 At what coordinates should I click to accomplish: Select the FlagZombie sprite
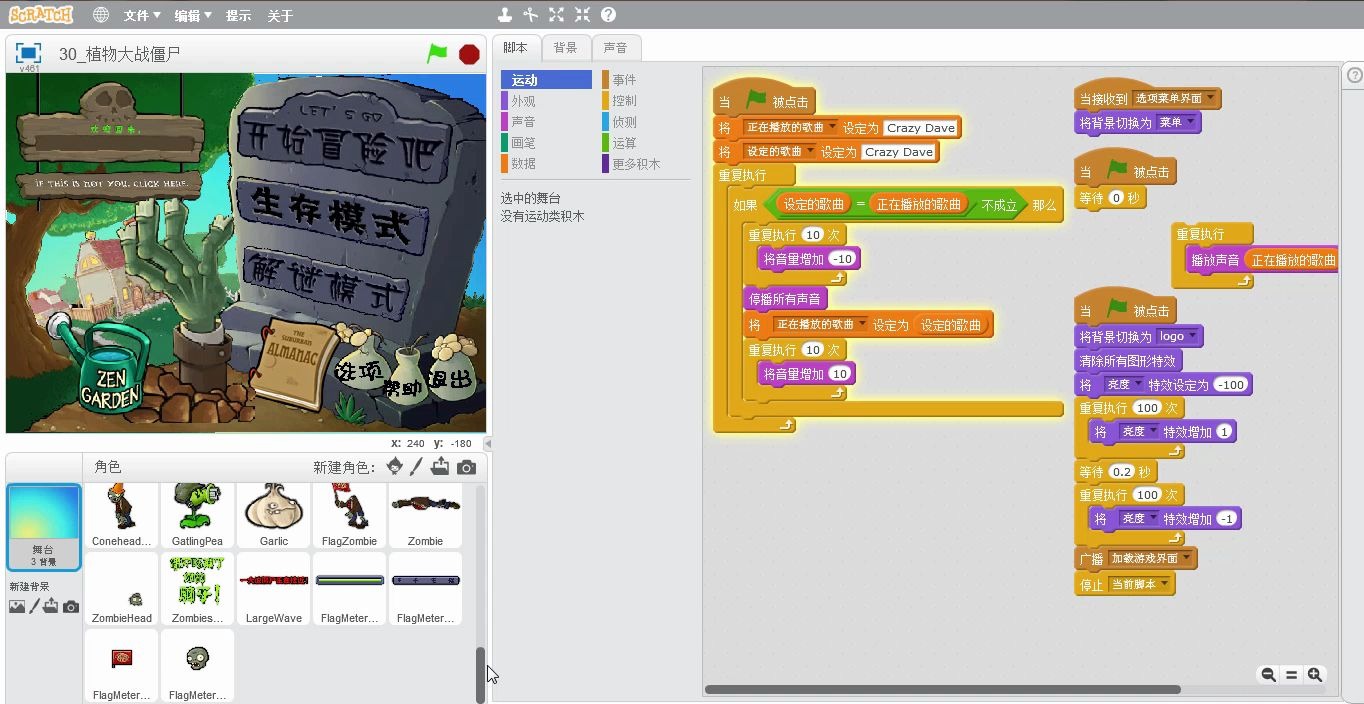(x=349, y=514)
